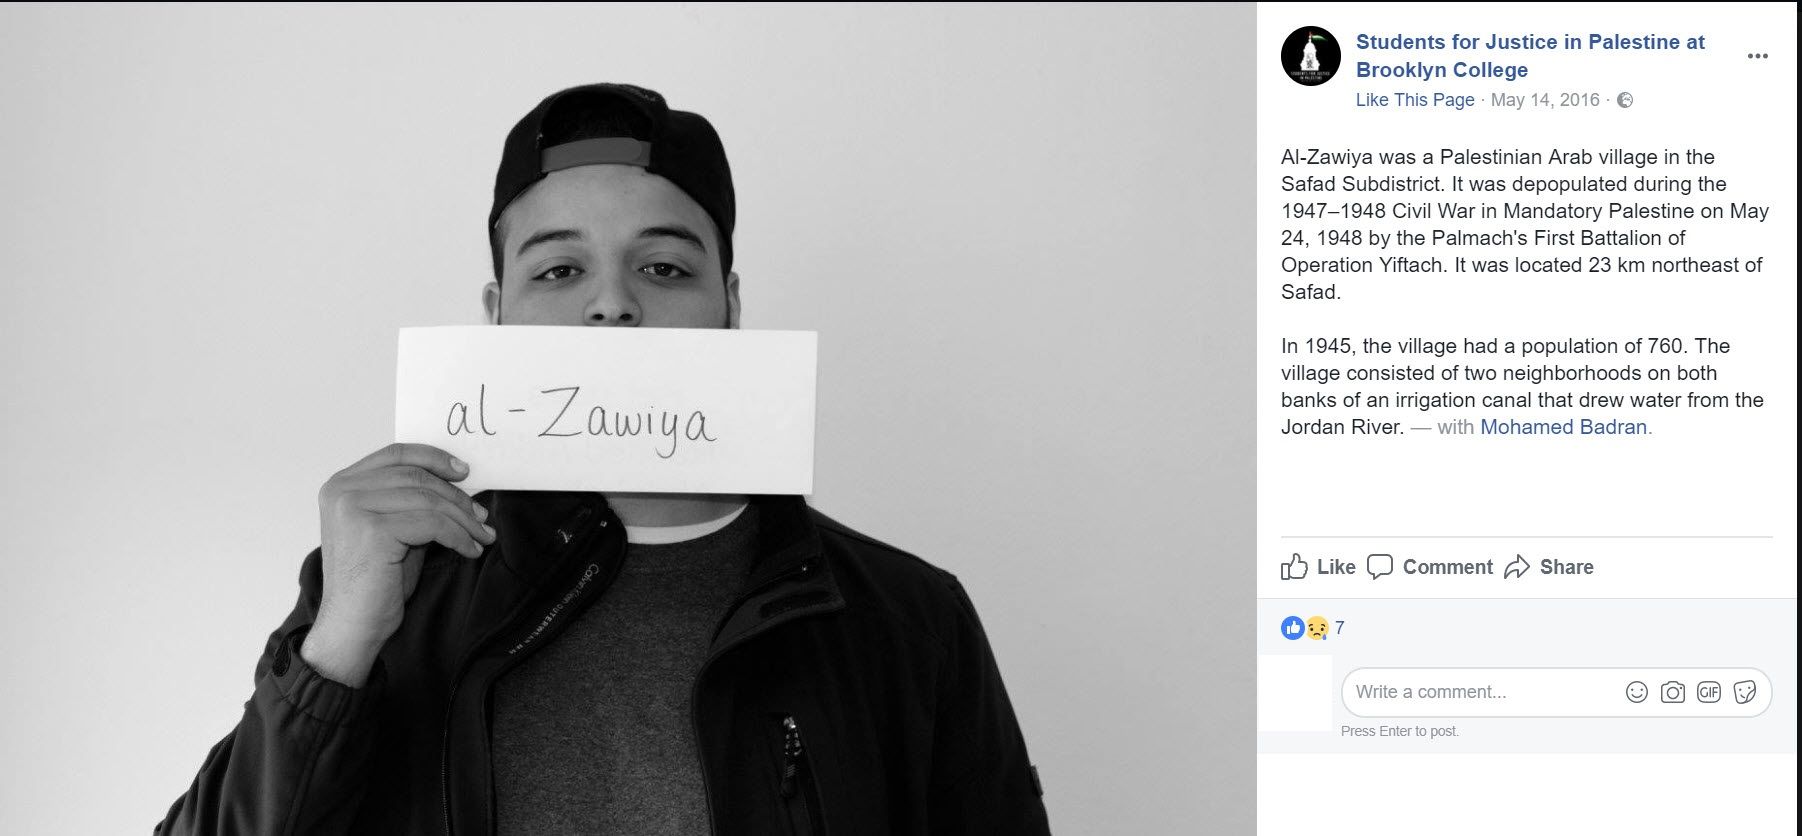Click the al-Zawiya photo
Image resolution: width=1802 pixels, height=836 pixels.
pos(628,418)
